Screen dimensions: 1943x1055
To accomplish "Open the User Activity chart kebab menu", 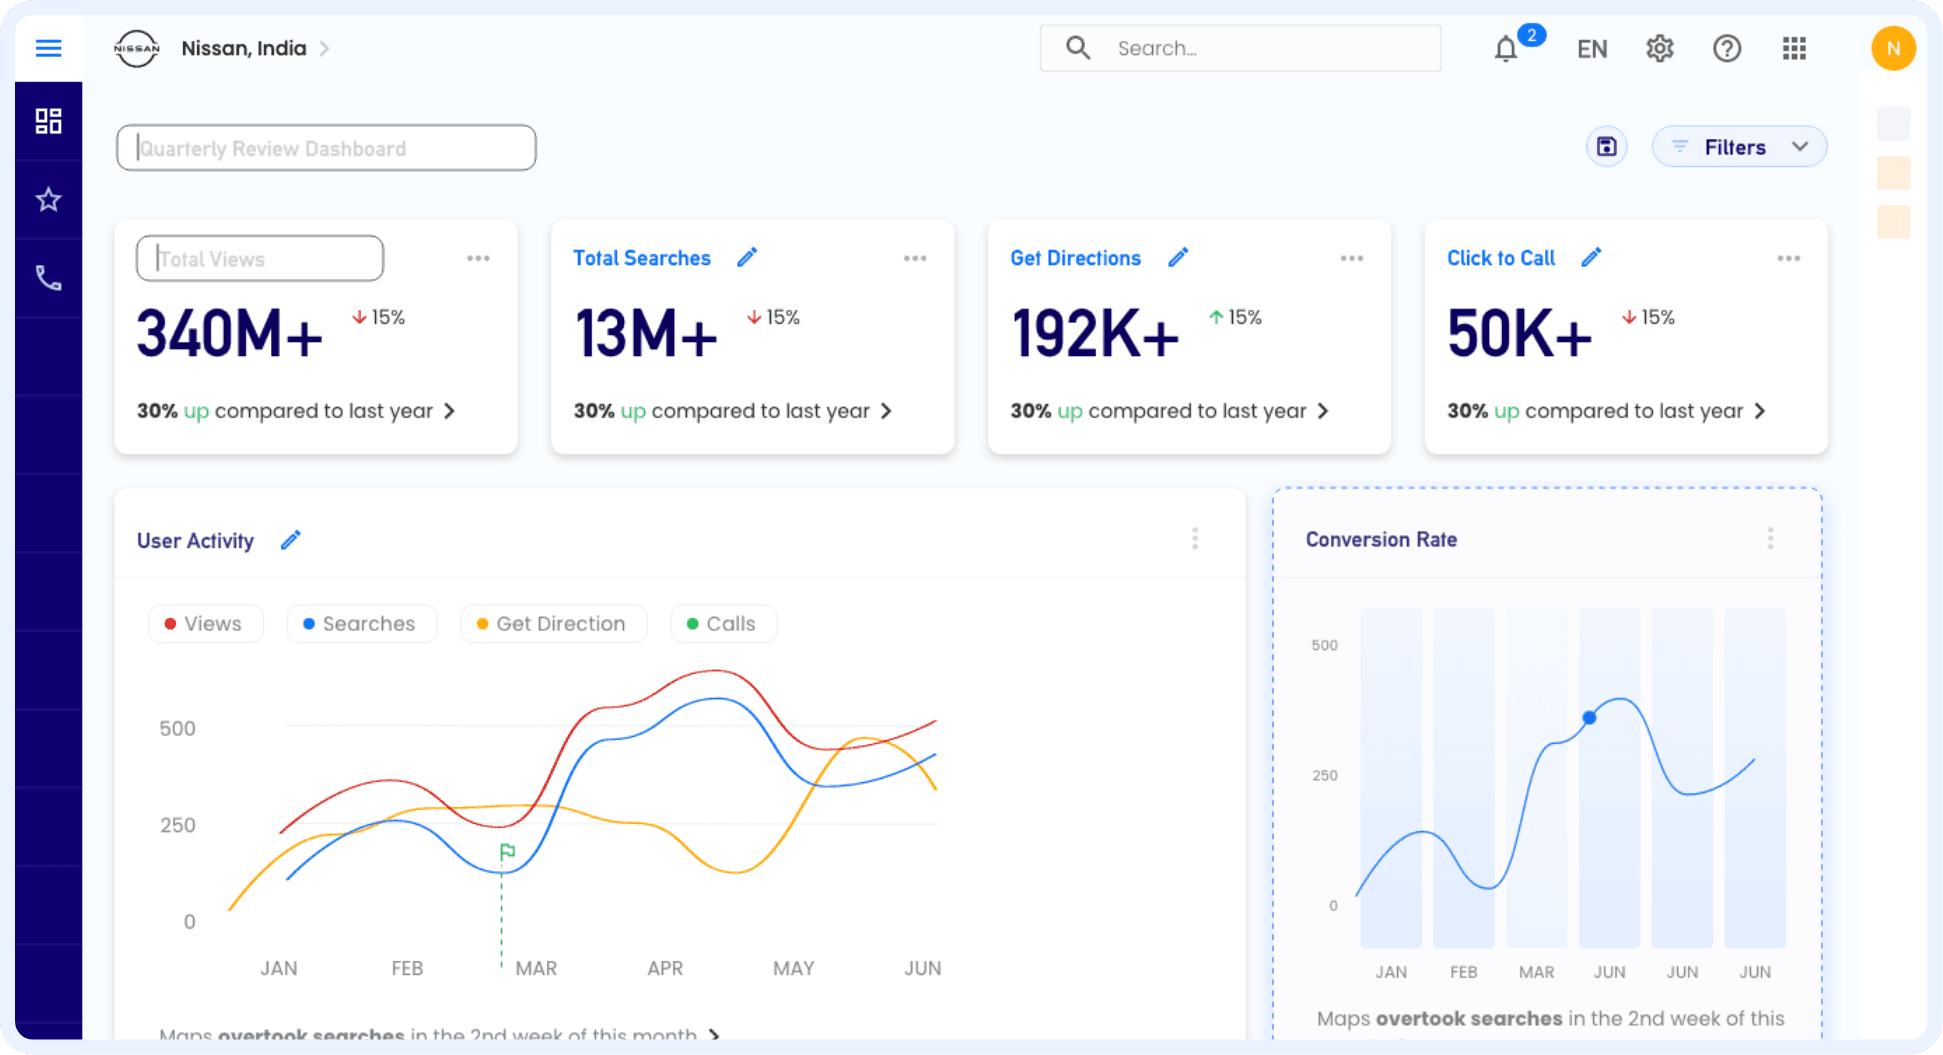I will tap(1195, 539).
